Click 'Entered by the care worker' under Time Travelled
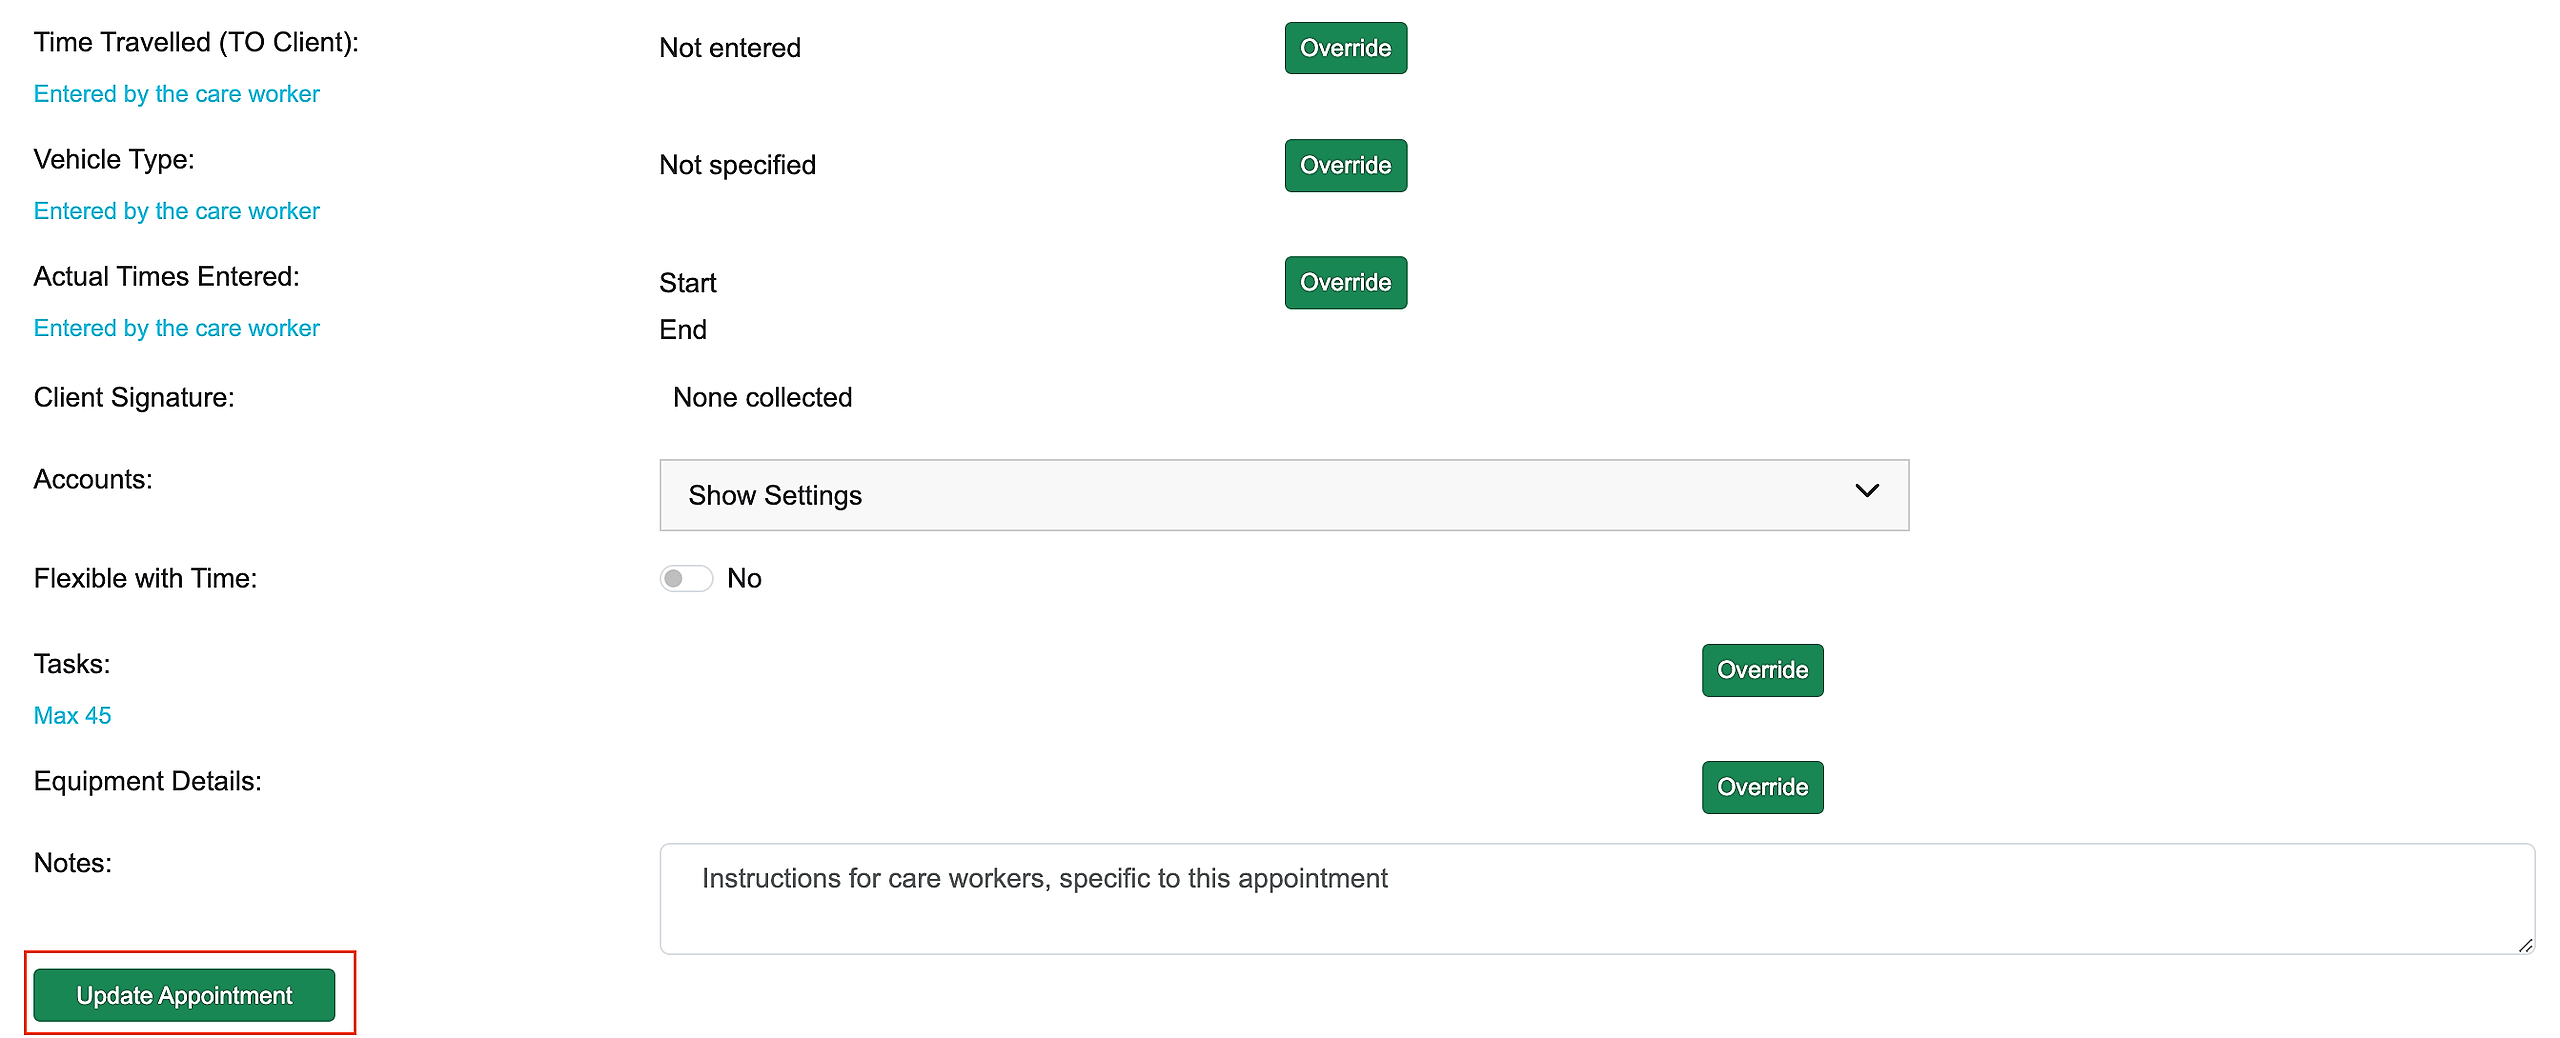This screenshot has width=2560, height=1038. tap(176, 94)
